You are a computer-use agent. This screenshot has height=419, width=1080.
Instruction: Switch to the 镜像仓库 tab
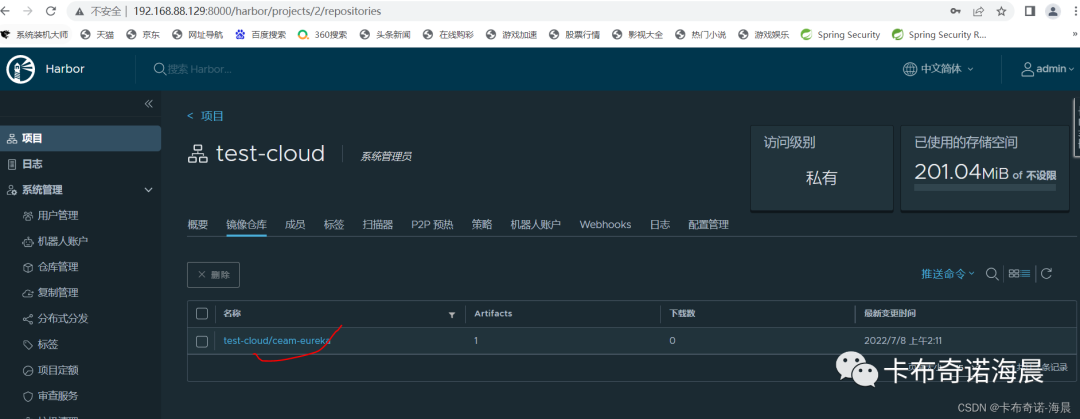pyautogui.click(x=247, y=225)
